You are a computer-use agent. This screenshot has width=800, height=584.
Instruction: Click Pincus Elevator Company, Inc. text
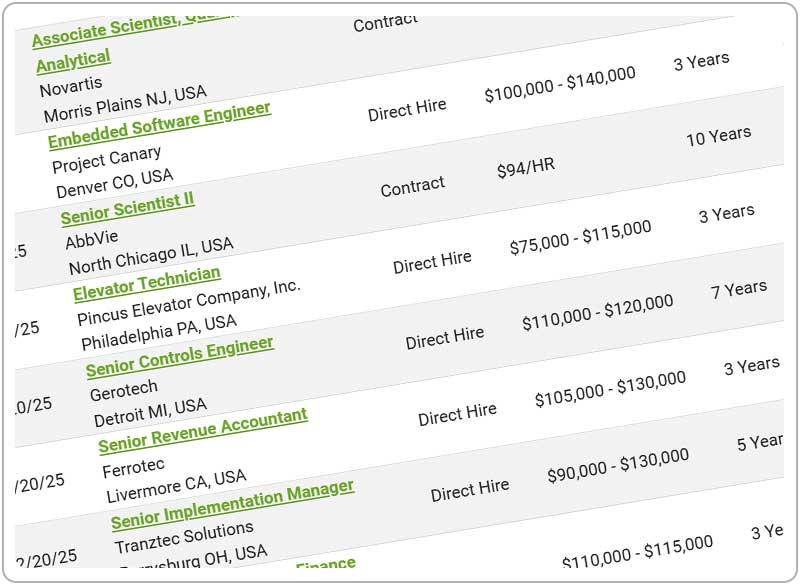[x=188, y=303]
